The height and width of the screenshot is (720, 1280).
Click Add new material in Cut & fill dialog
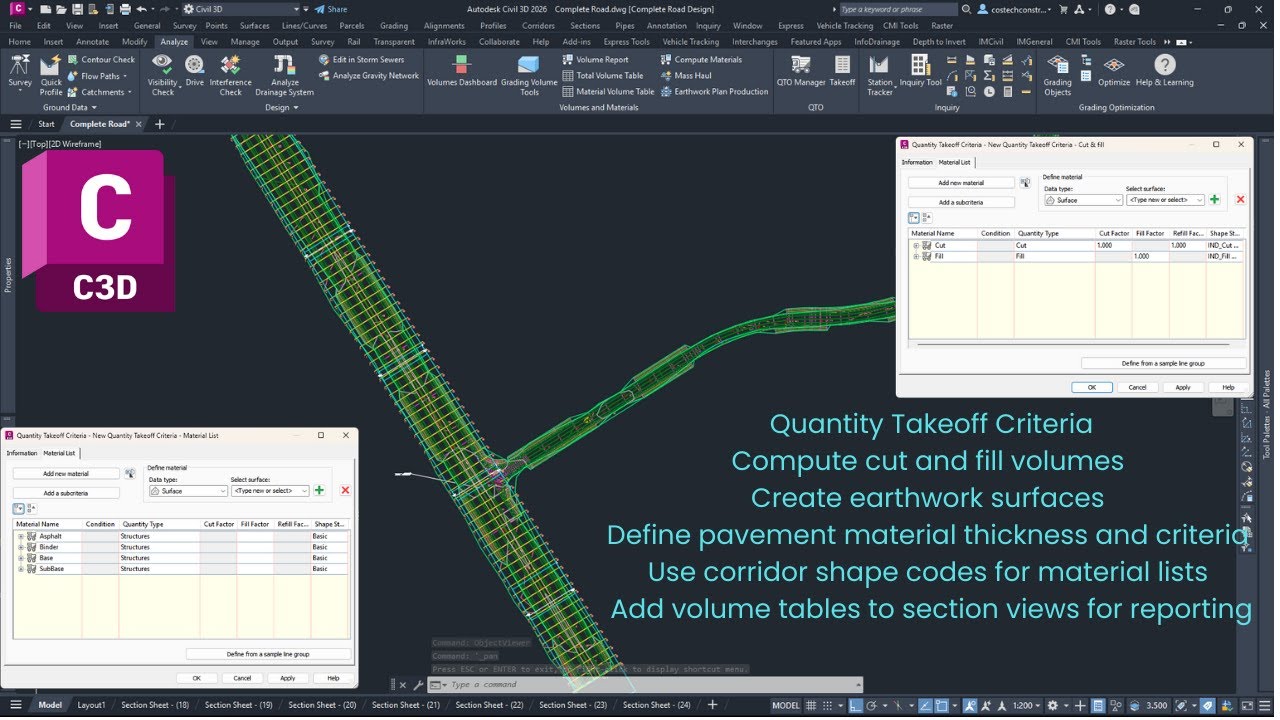[961, 183]
